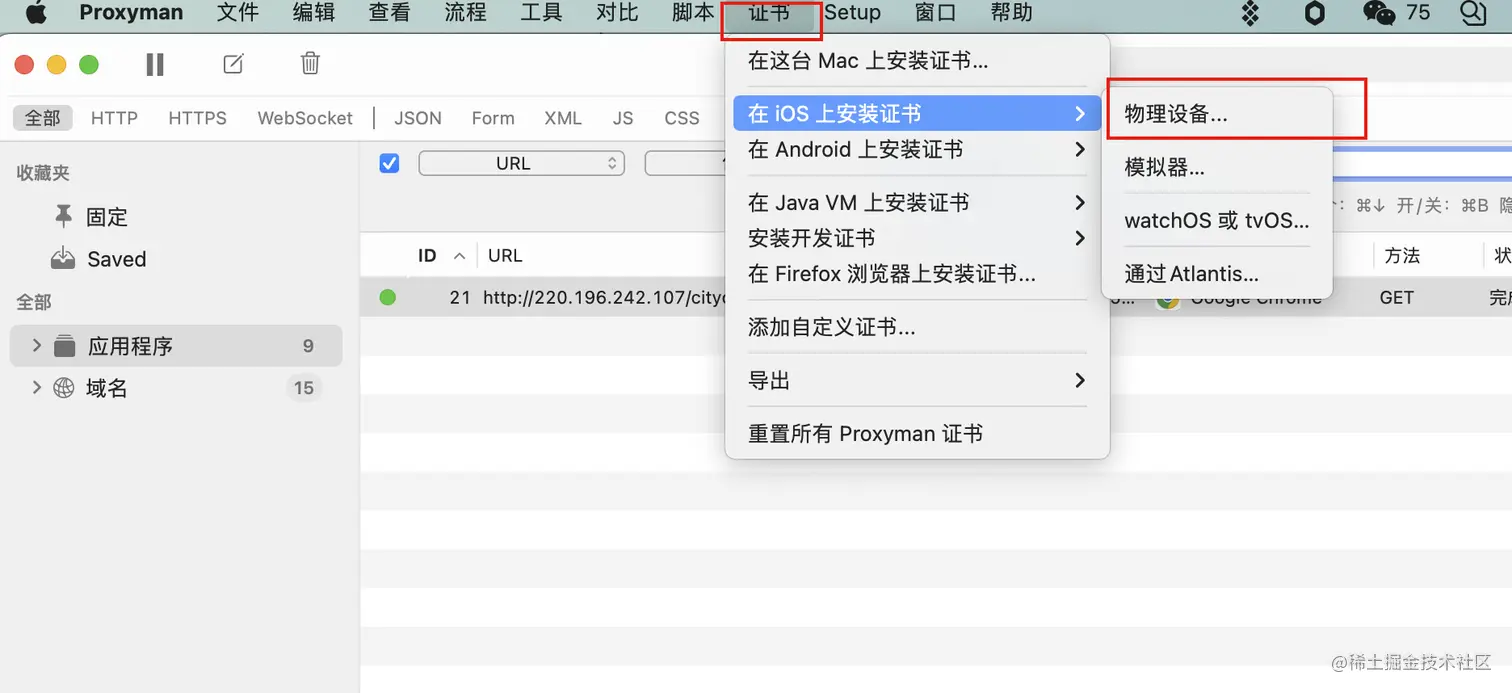Open the Apple menu
Viewport: 1512px width, 693px height.
coord(36,13)
